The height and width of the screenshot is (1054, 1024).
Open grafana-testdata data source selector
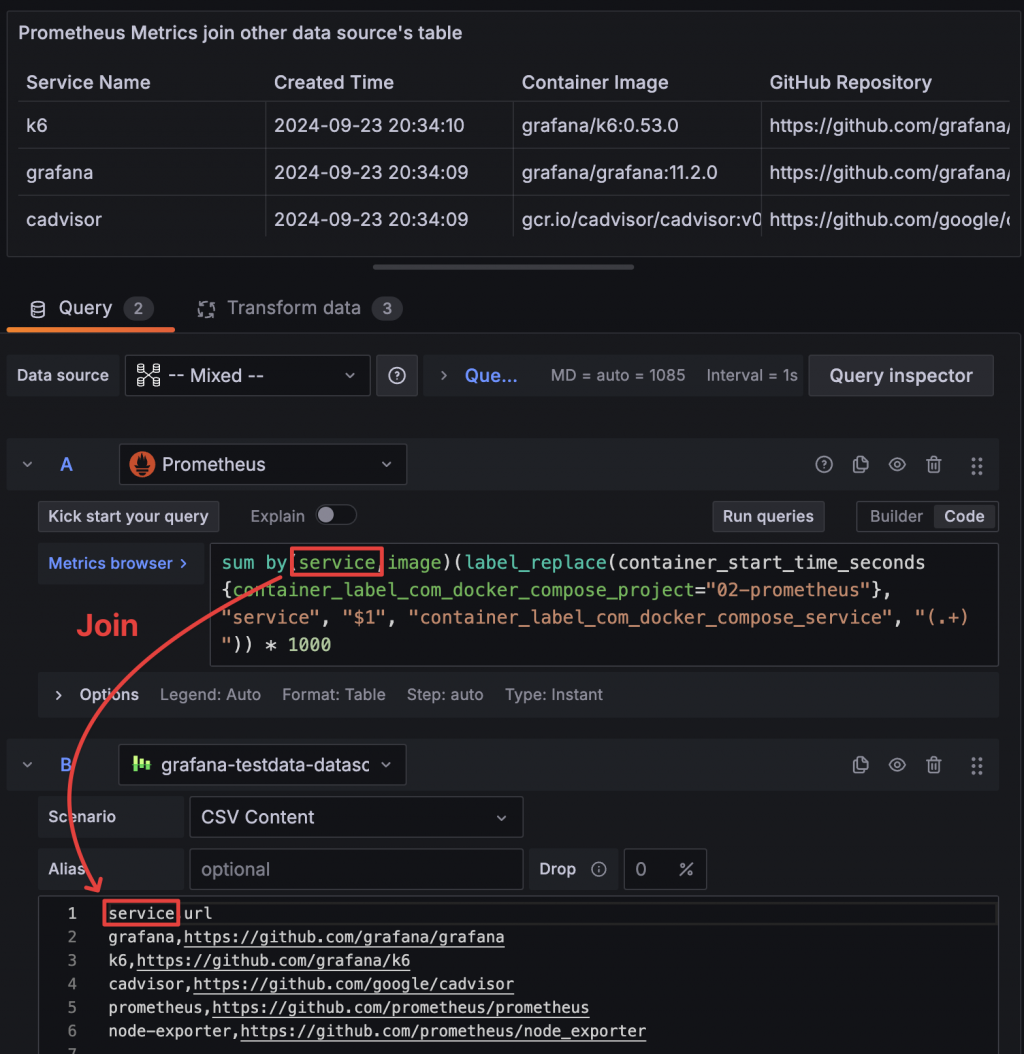pos(262,765)
